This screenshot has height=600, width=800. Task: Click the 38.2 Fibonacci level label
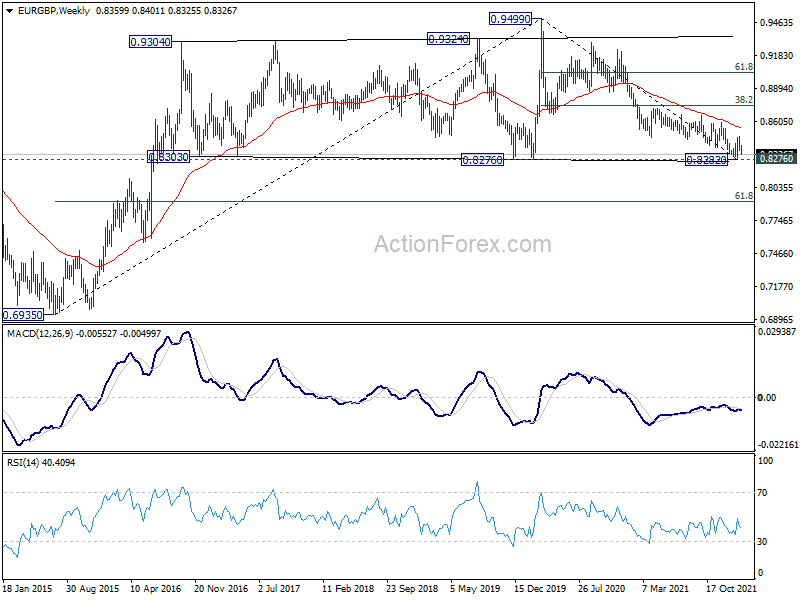[743, 100]
